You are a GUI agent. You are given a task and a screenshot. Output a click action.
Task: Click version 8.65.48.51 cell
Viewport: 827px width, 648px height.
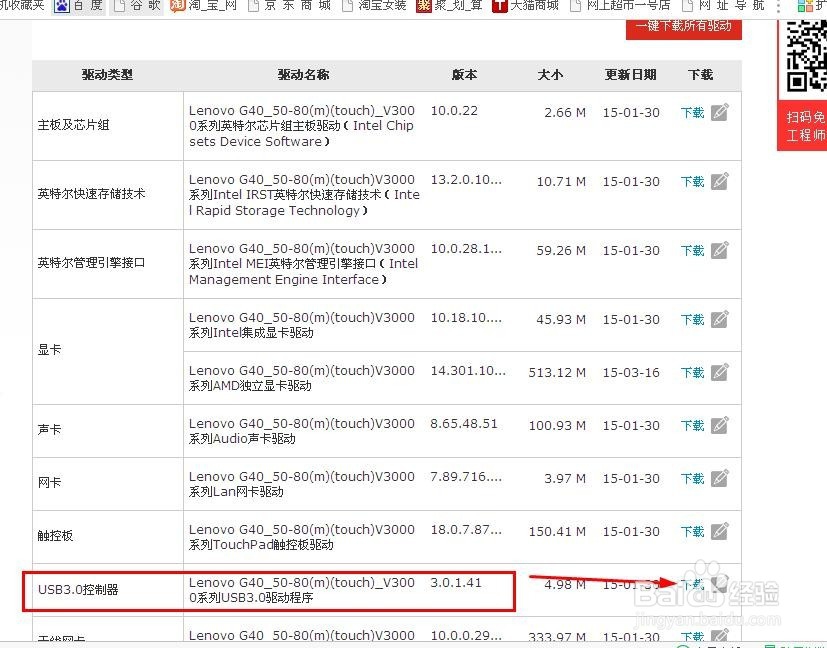tap(464, 424)
